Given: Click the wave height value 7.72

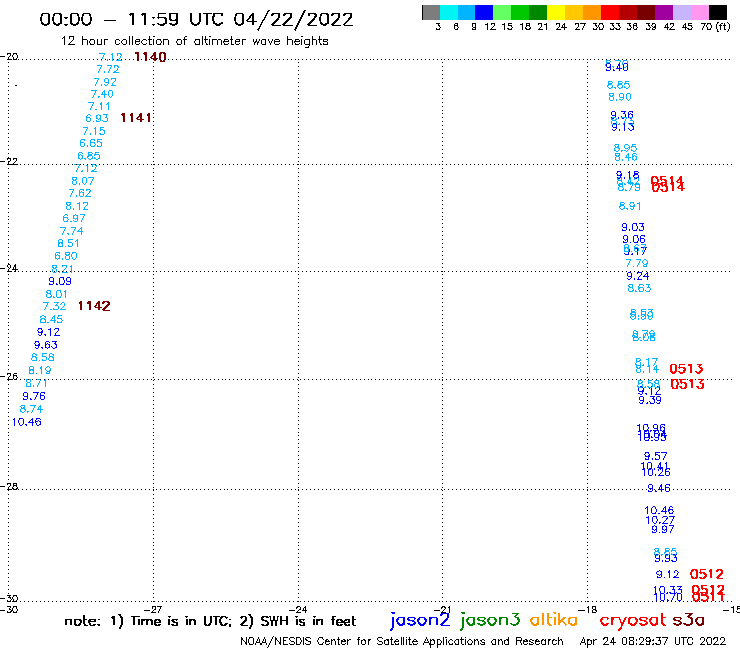Looking at the screenshot, I should 108,69.
